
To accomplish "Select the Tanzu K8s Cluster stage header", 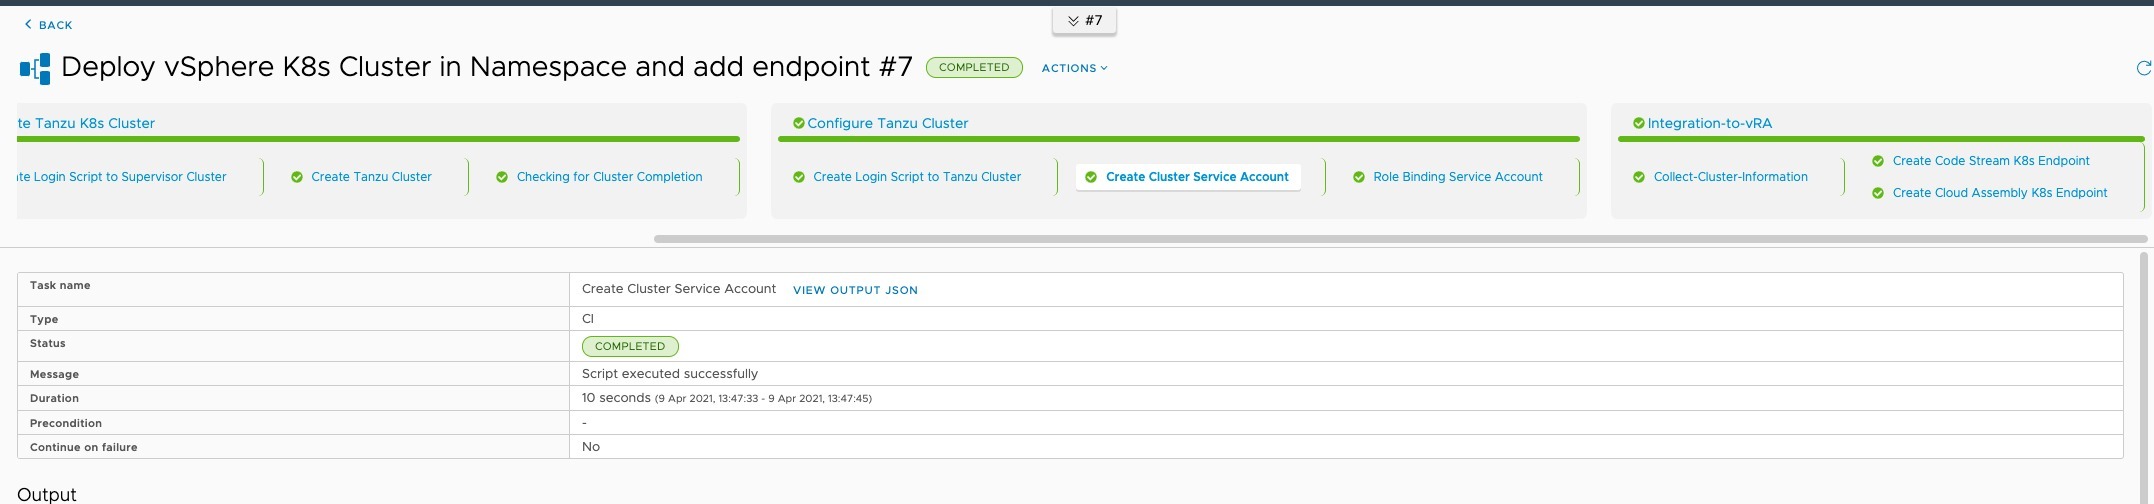I will tap(87, 123).
